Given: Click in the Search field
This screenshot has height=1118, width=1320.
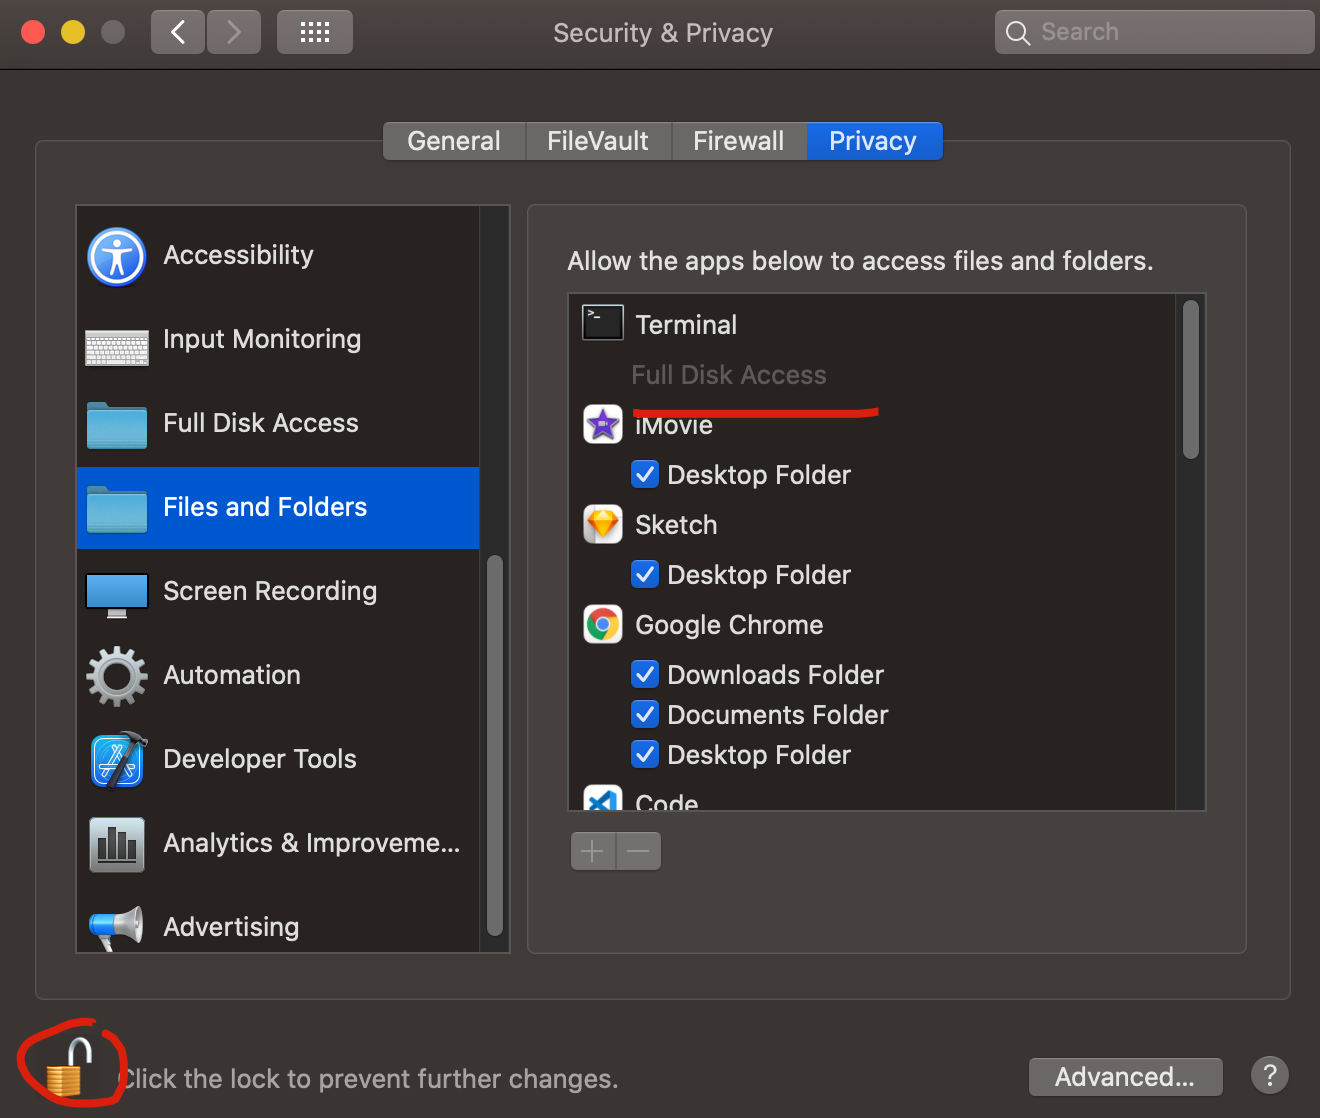Looking at the screenshot, I should [x=1155, y=32].
